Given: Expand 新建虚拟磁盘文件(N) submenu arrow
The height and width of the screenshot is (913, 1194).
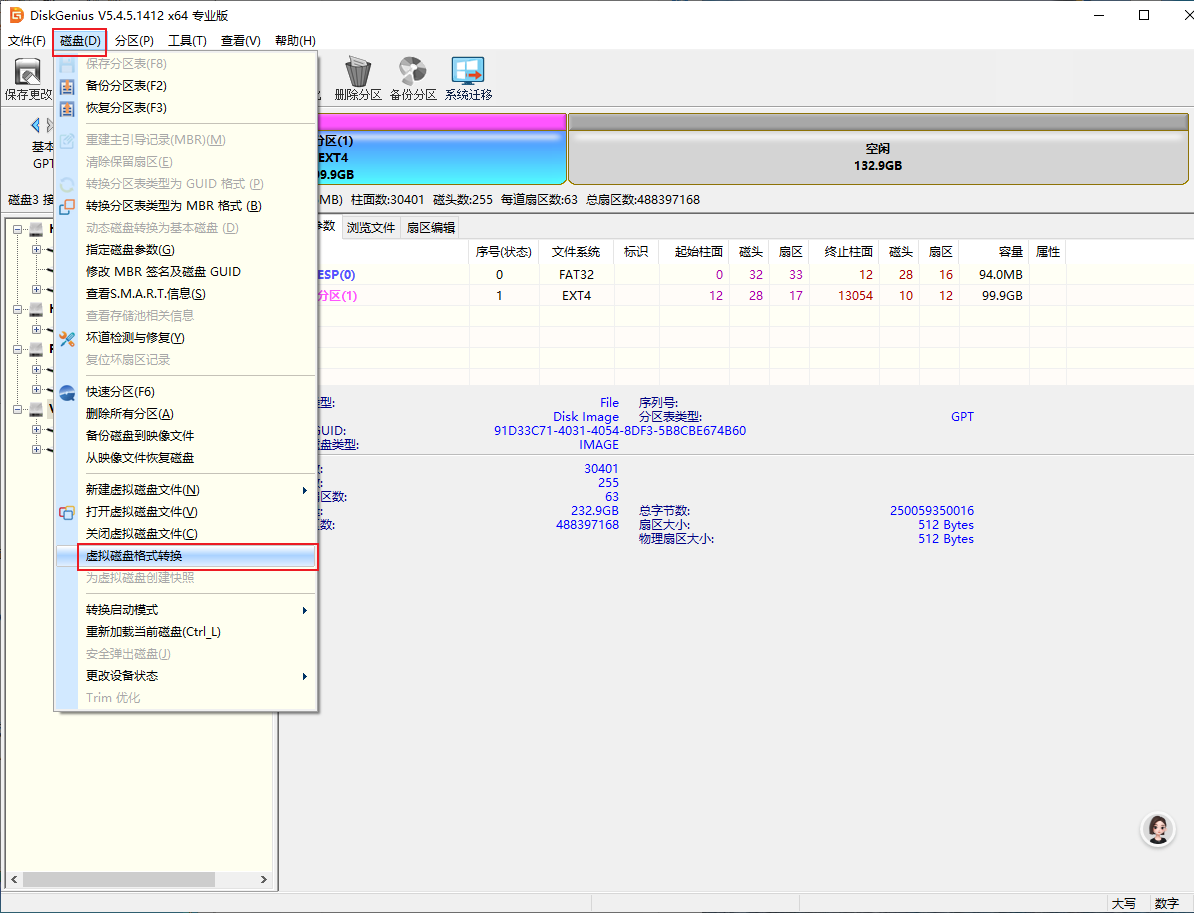Looking at the screenshot, I should (x=305, y=490).
